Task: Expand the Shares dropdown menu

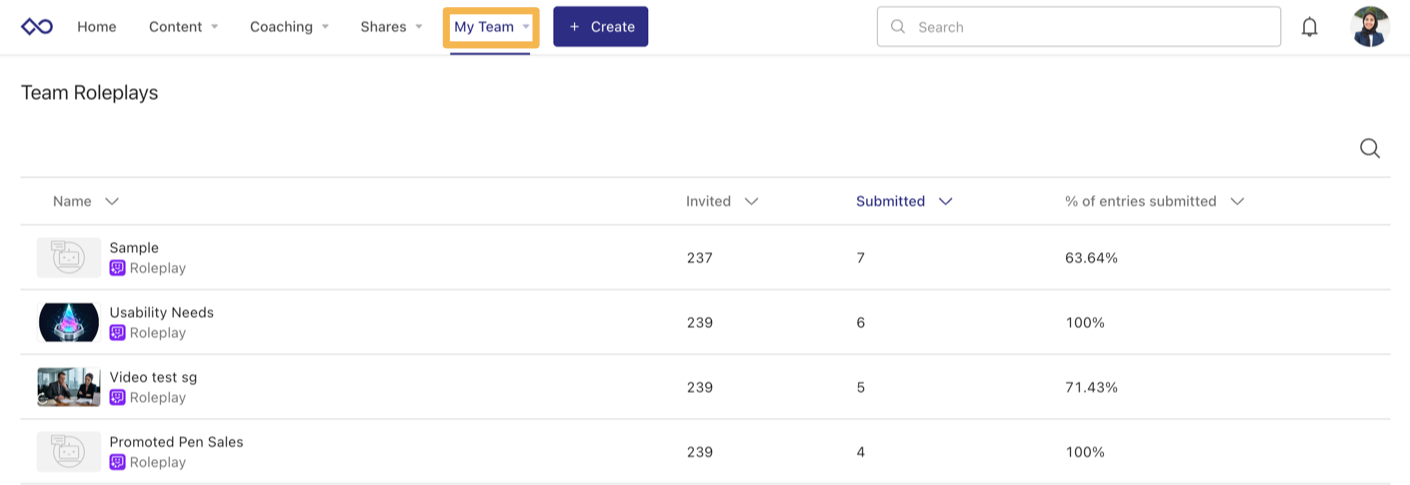Action: pyautogui.click(x=391, y=27)
